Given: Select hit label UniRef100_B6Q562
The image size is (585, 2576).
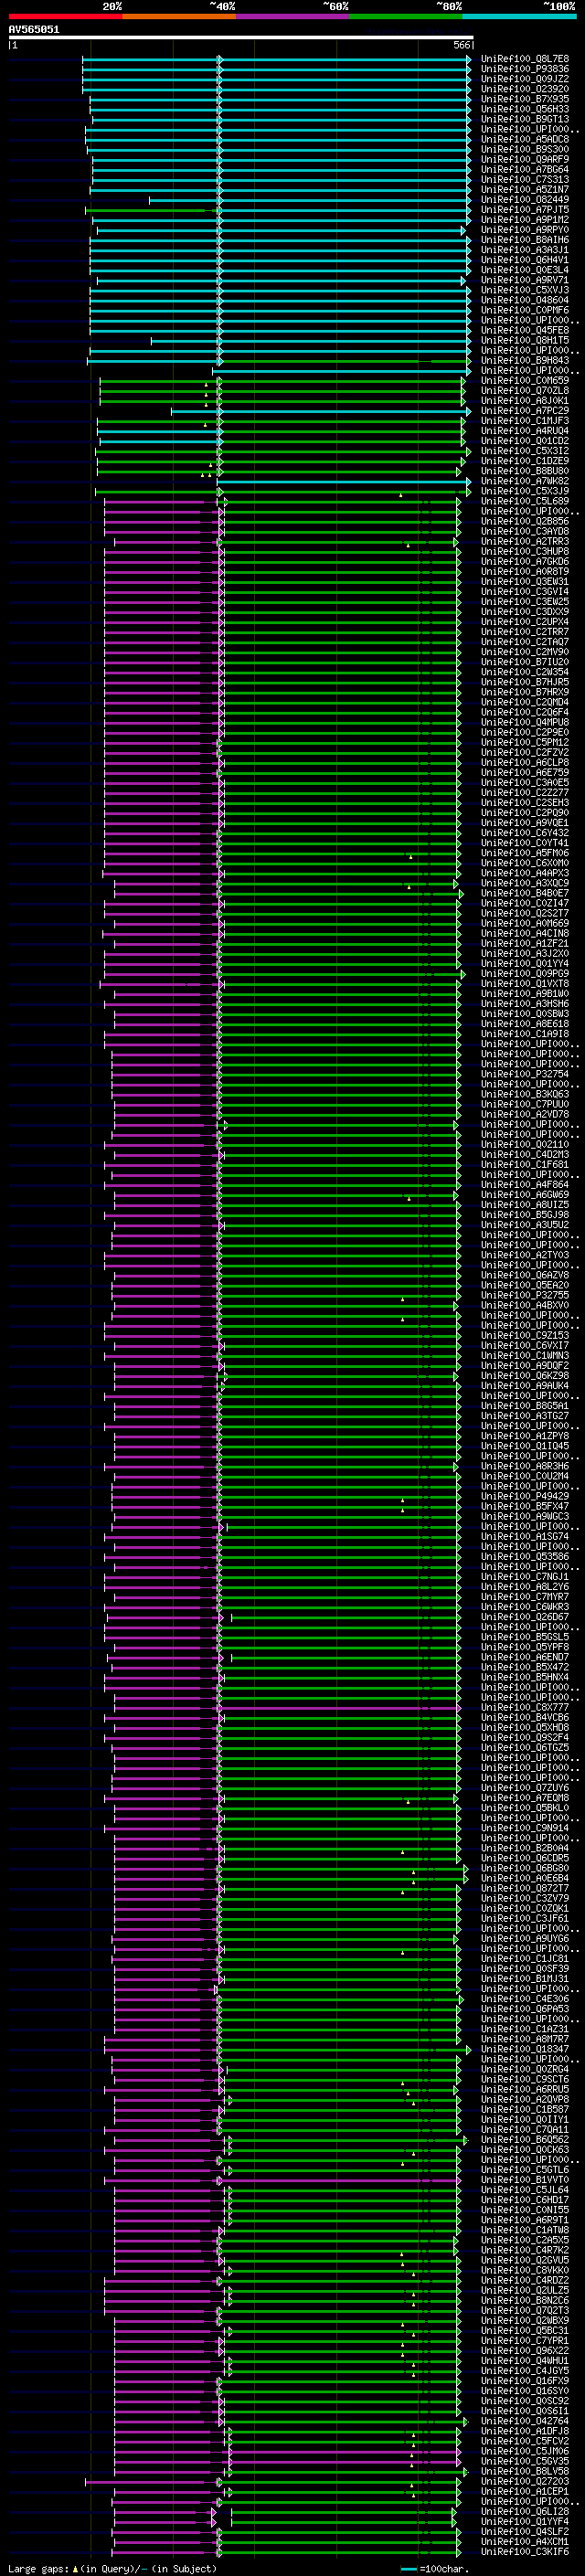Looking at the screenshot, I should [x=524, y=2139].
